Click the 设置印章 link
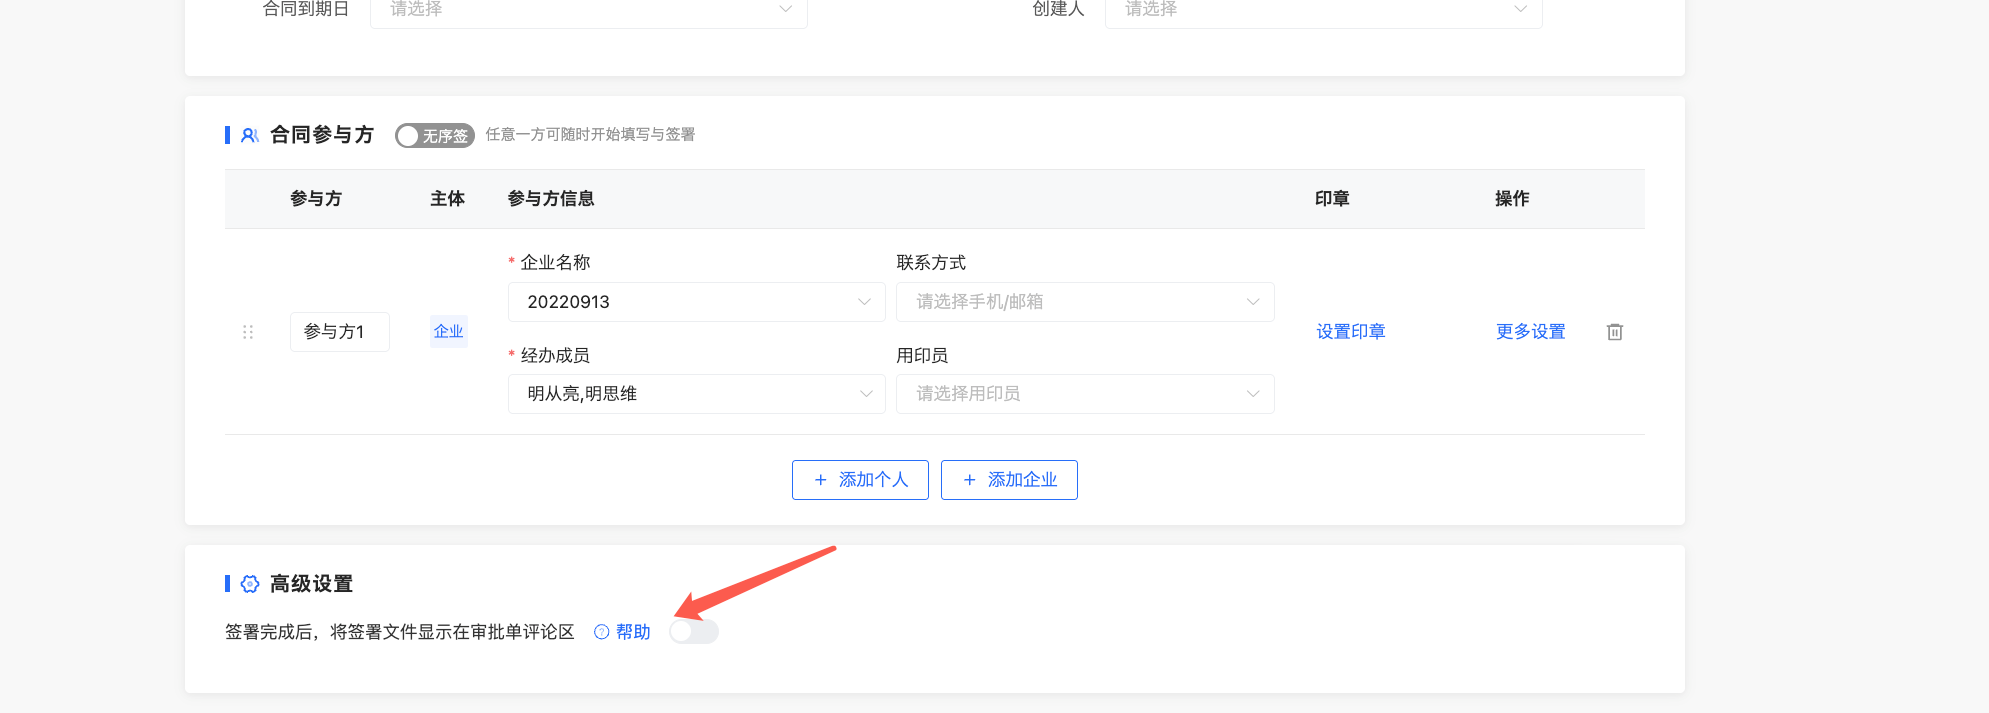 pos(1350,332)
